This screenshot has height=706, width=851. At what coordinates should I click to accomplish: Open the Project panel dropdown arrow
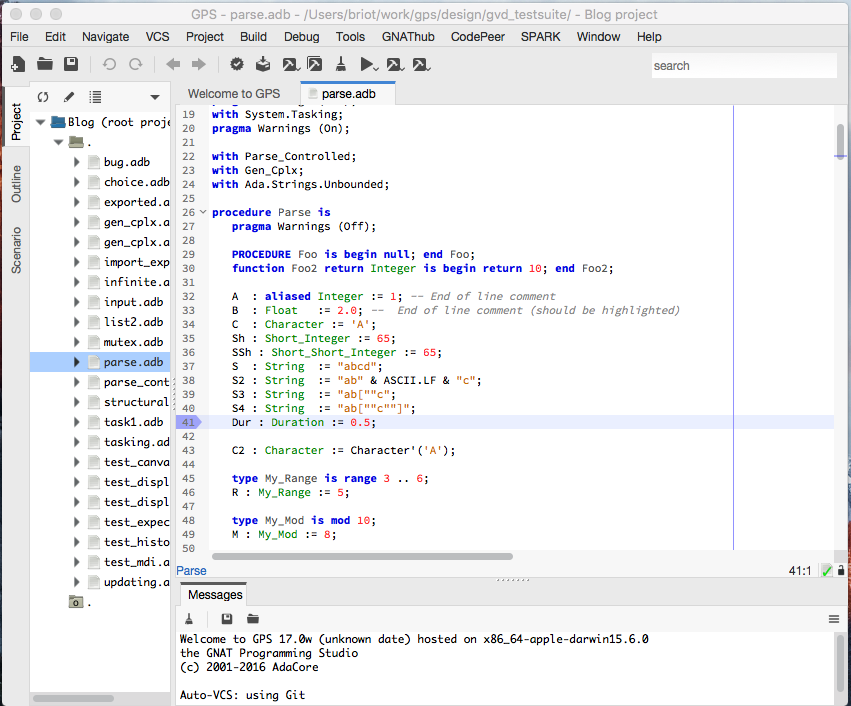[x=153, y=97]
